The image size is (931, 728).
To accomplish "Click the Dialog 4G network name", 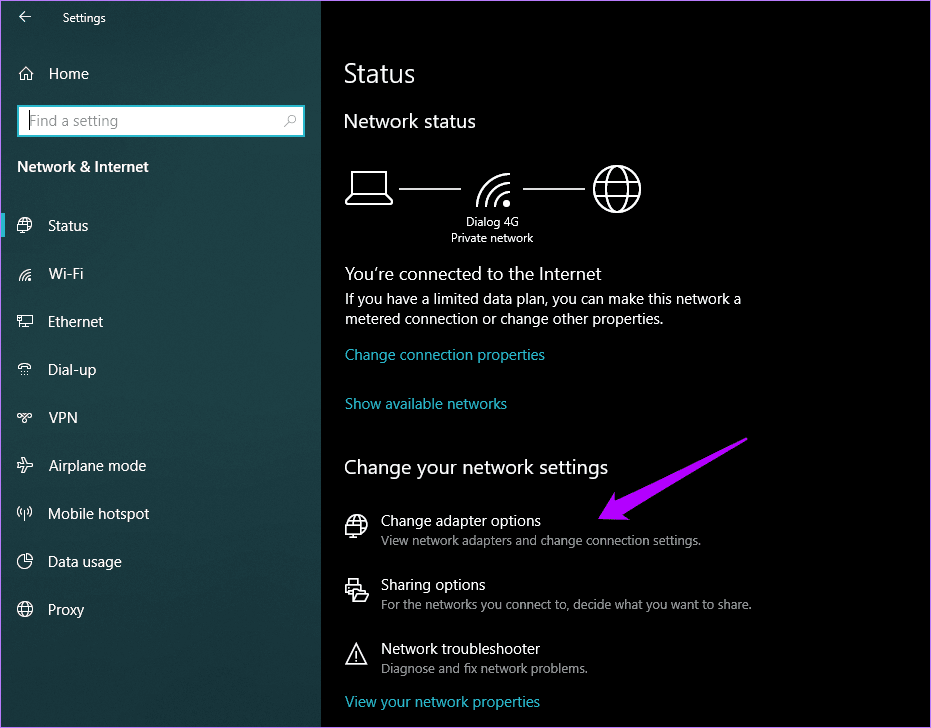I will coord(492,221).
